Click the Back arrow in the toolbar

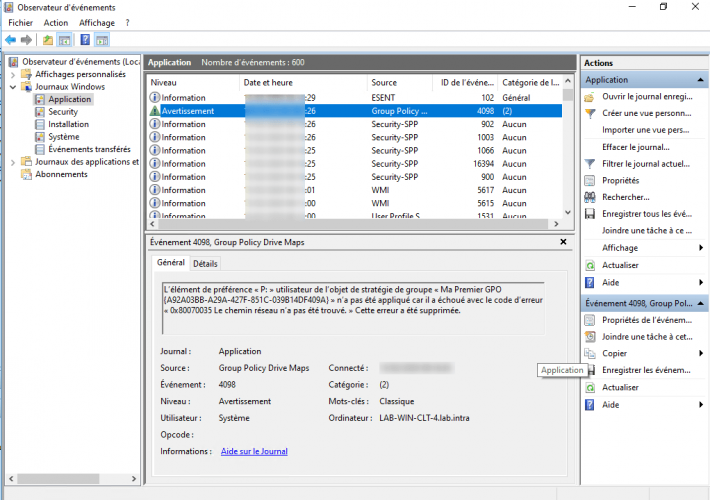(x=10, y=40)
